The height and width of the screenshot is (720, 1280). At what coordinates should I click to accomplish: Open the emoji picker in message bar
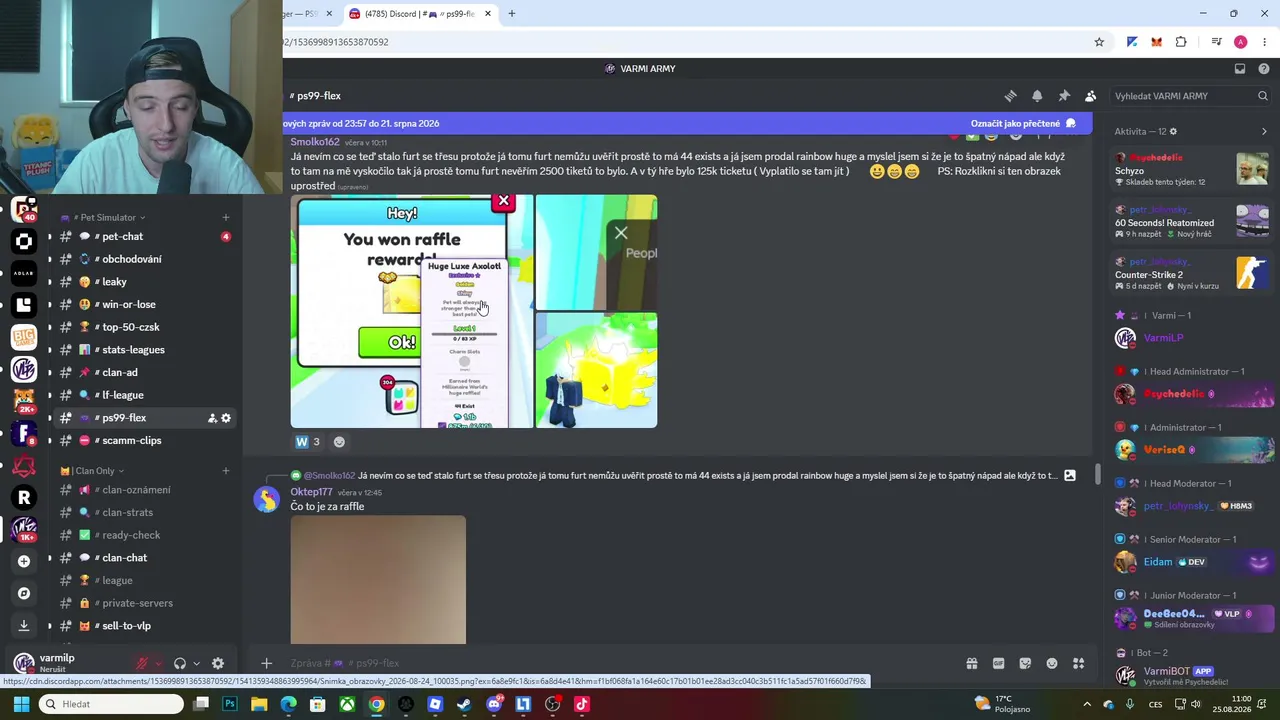[x=1052, y=663]
